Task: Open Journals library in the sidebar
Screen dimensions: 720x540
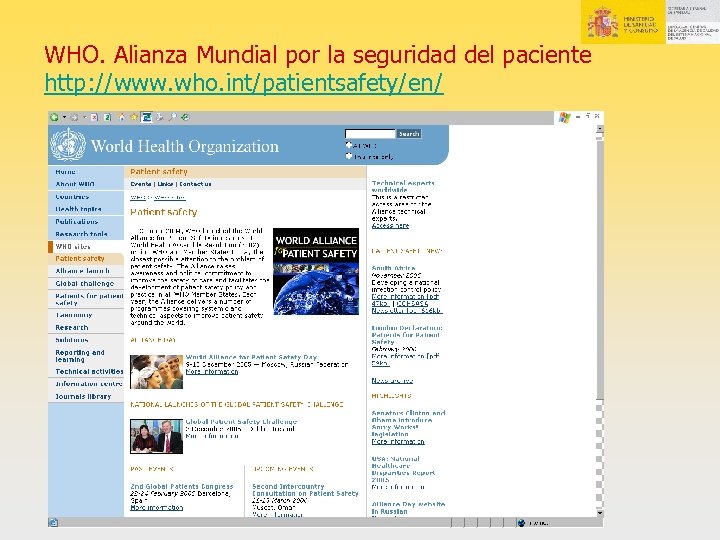Action: pyautogui.click(x=83, y=396)
